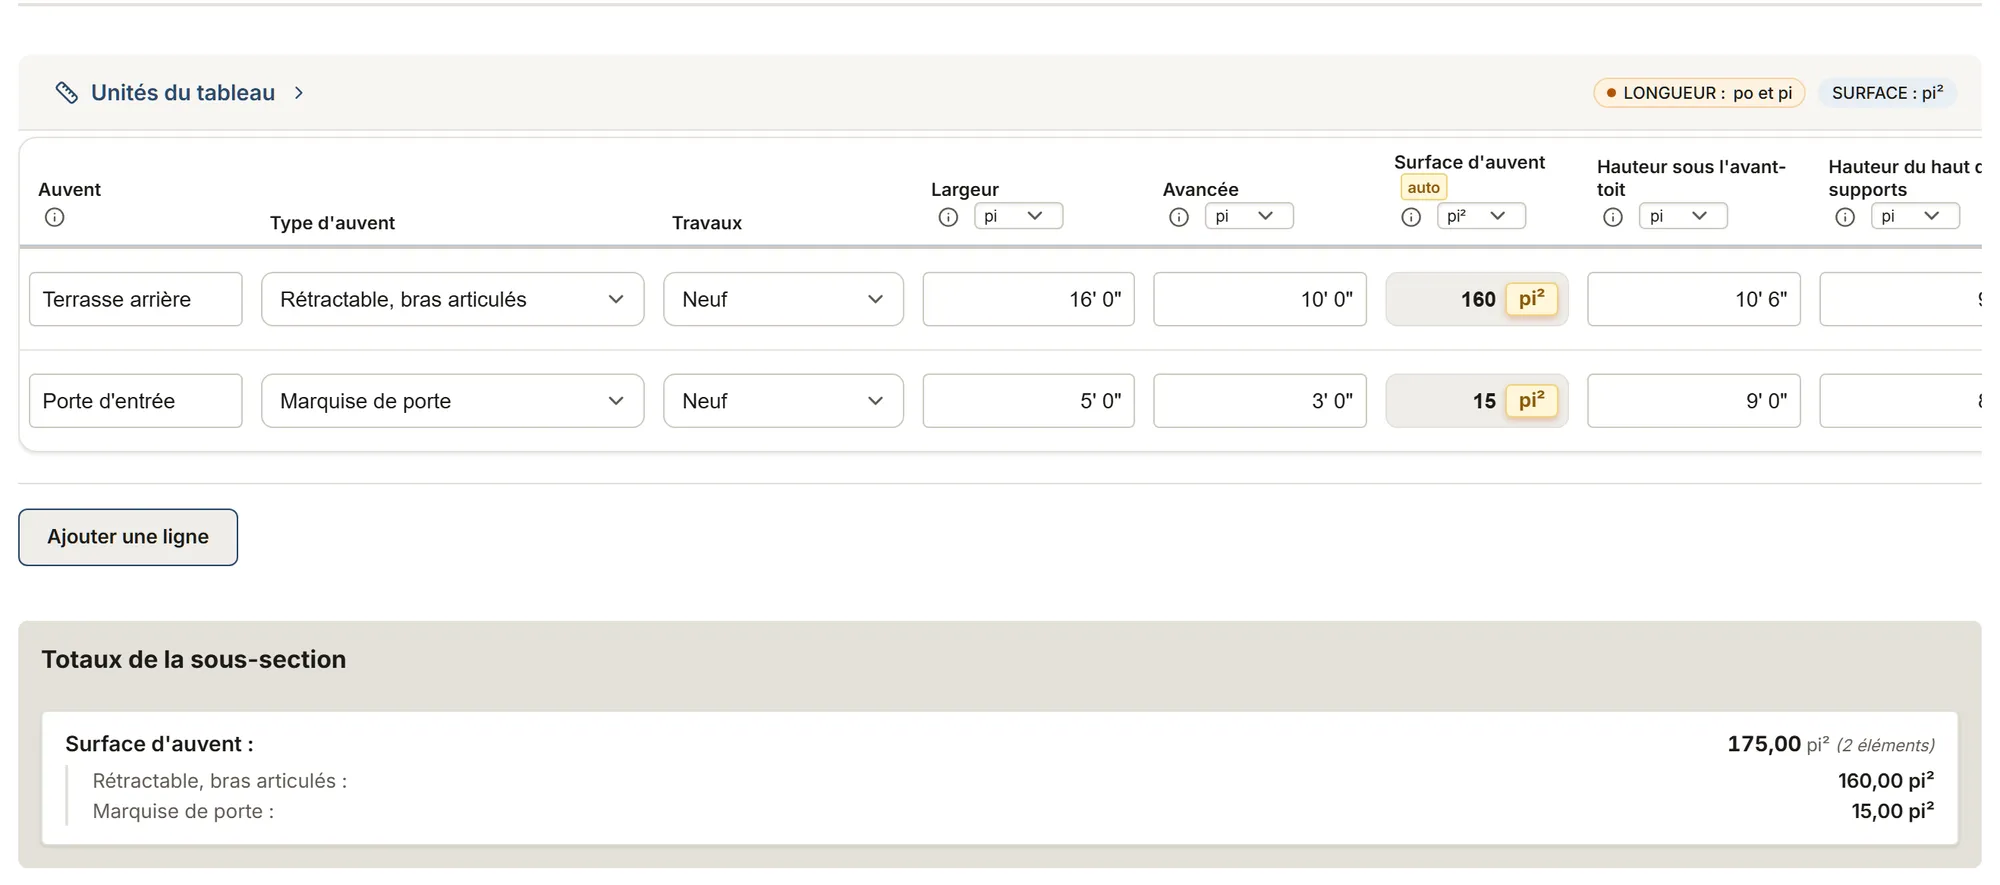Click the Ajouter une ligne button

[x=128, y=537]
